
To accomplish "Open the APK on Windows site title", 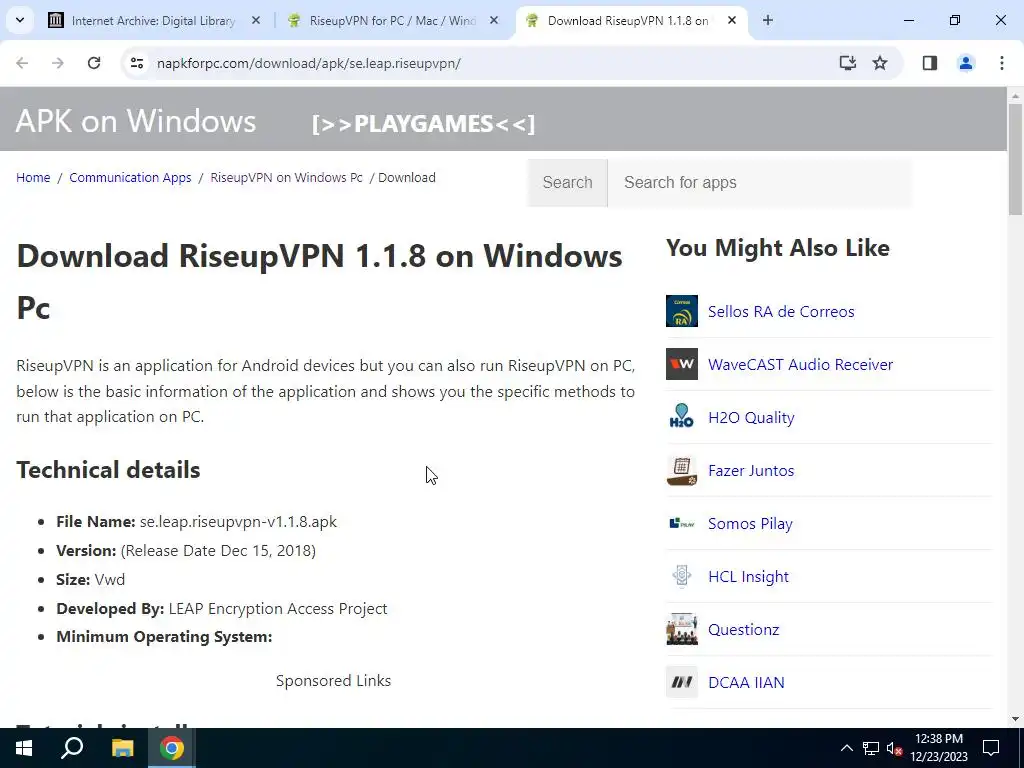I will pos(136,121).
